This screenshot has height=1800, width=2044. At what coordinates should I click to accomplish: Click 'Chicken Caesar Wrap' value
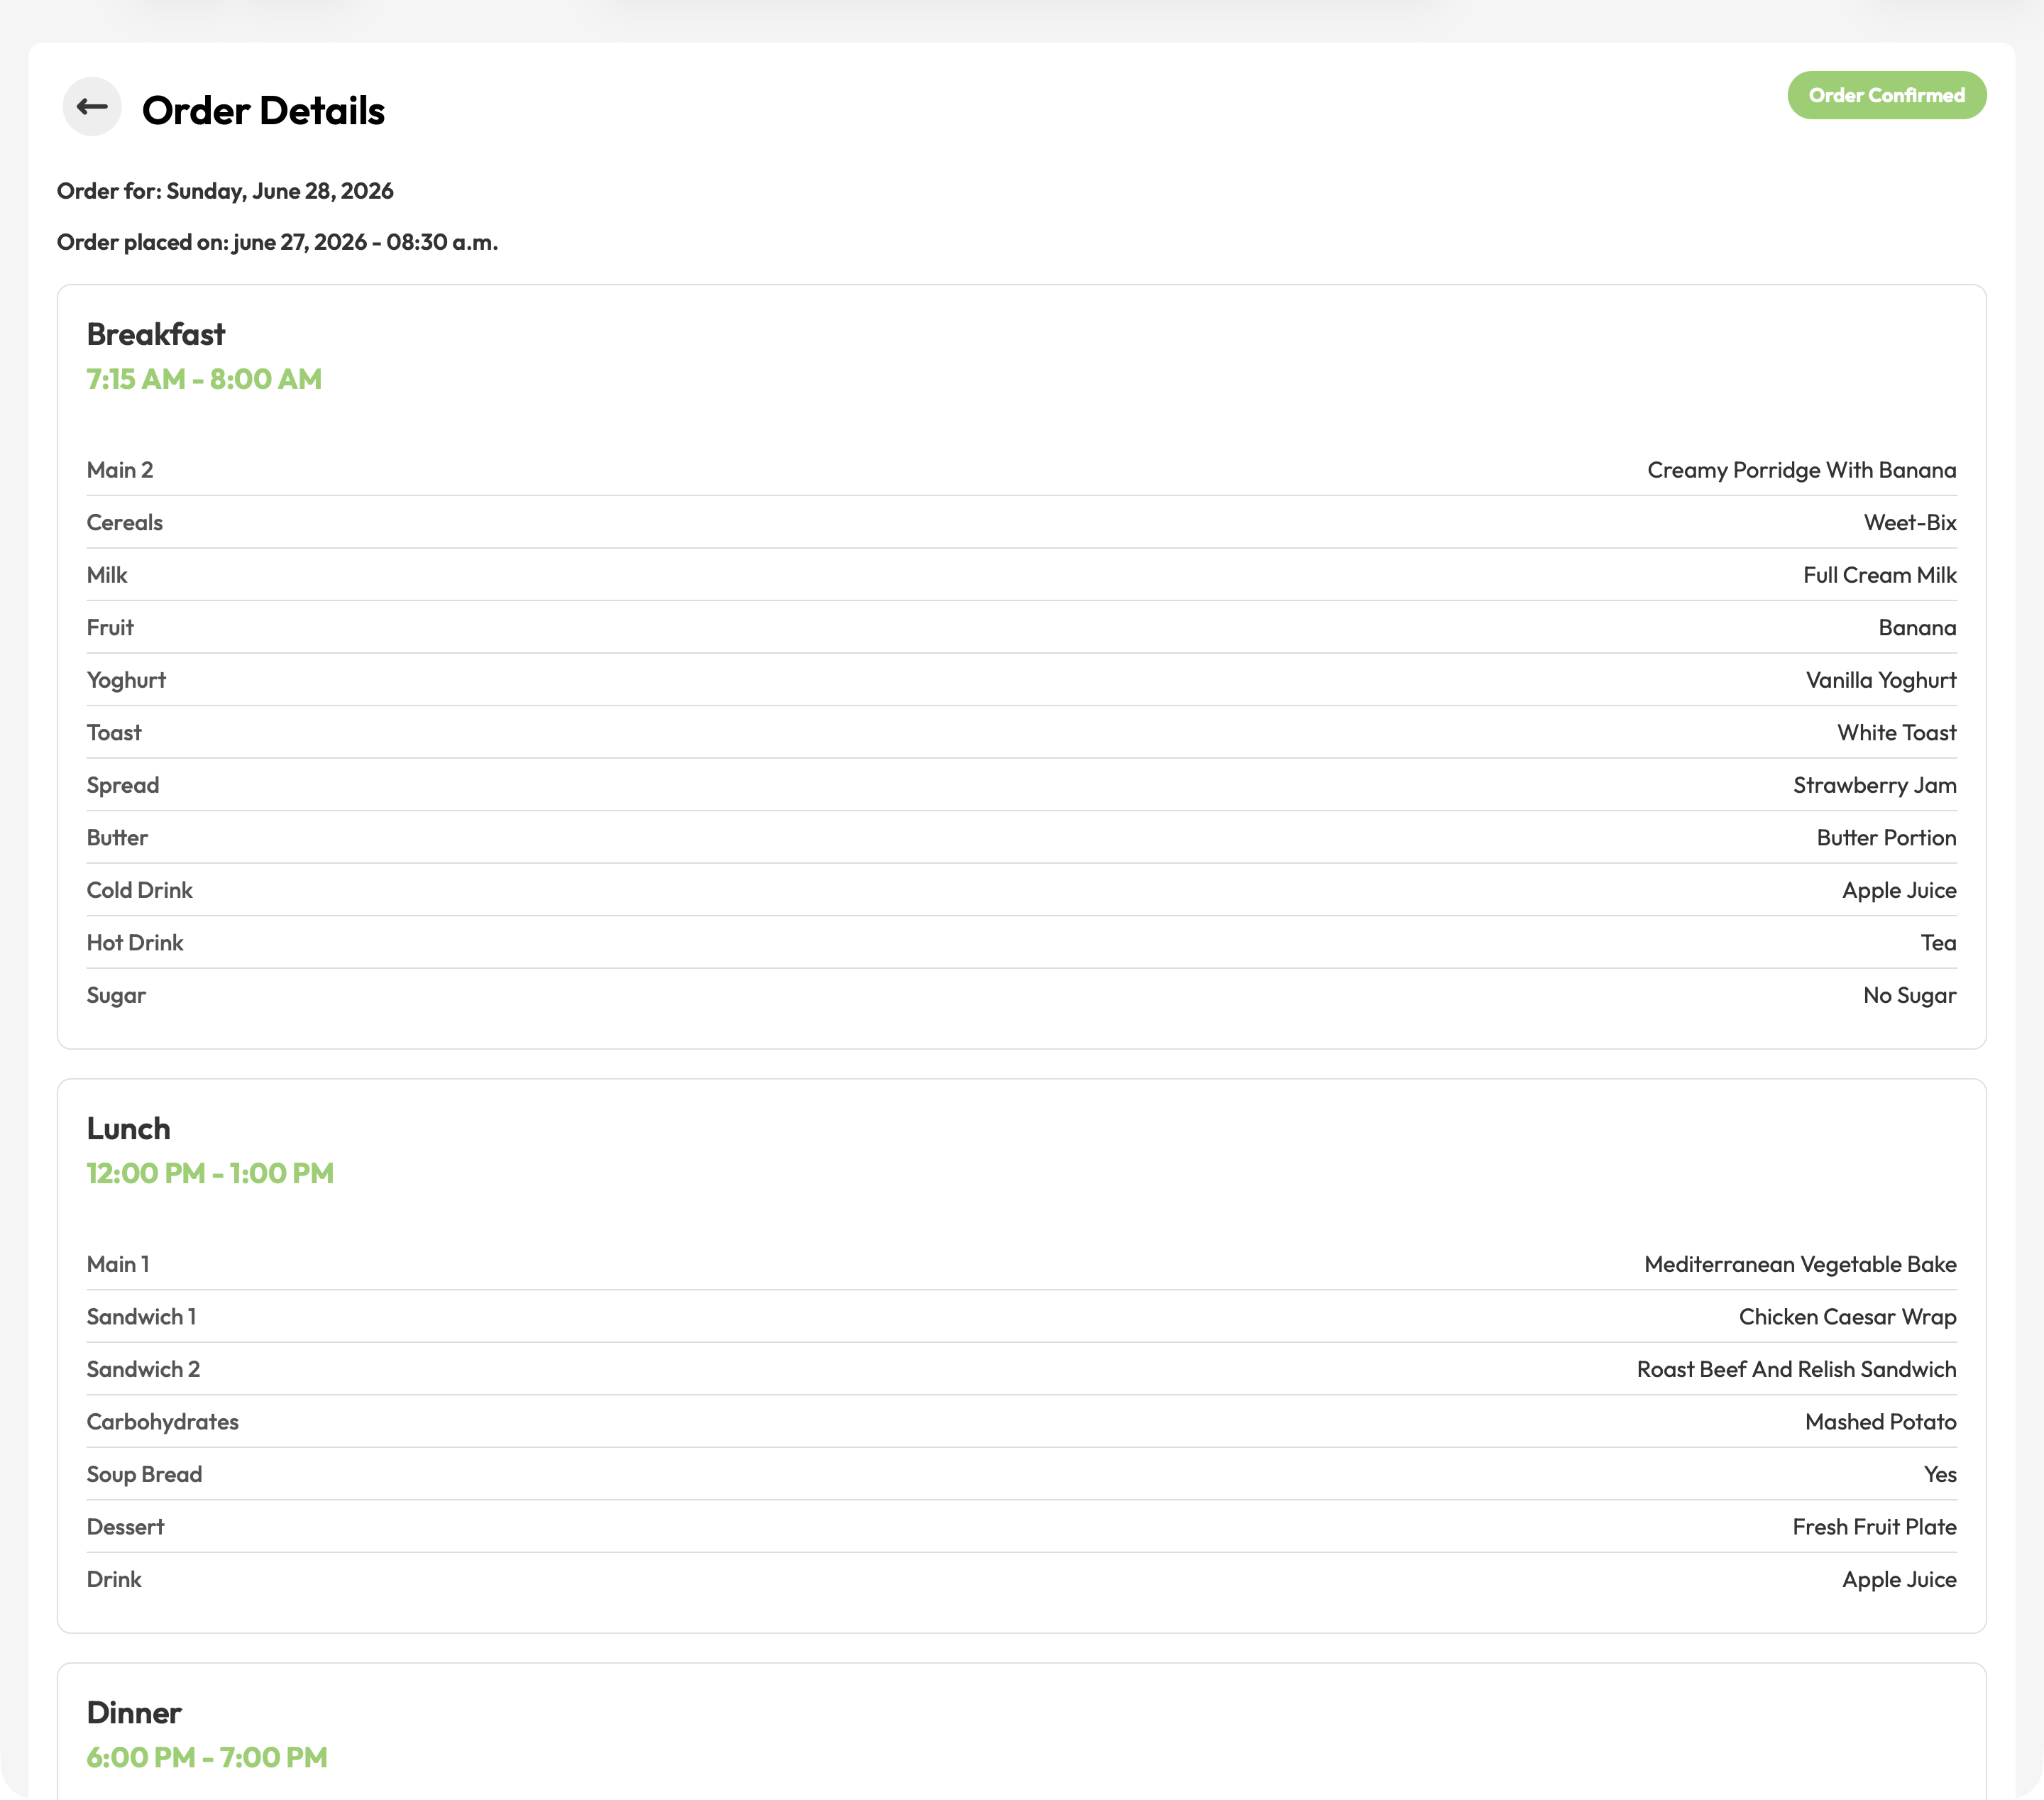(1847, 1316)
